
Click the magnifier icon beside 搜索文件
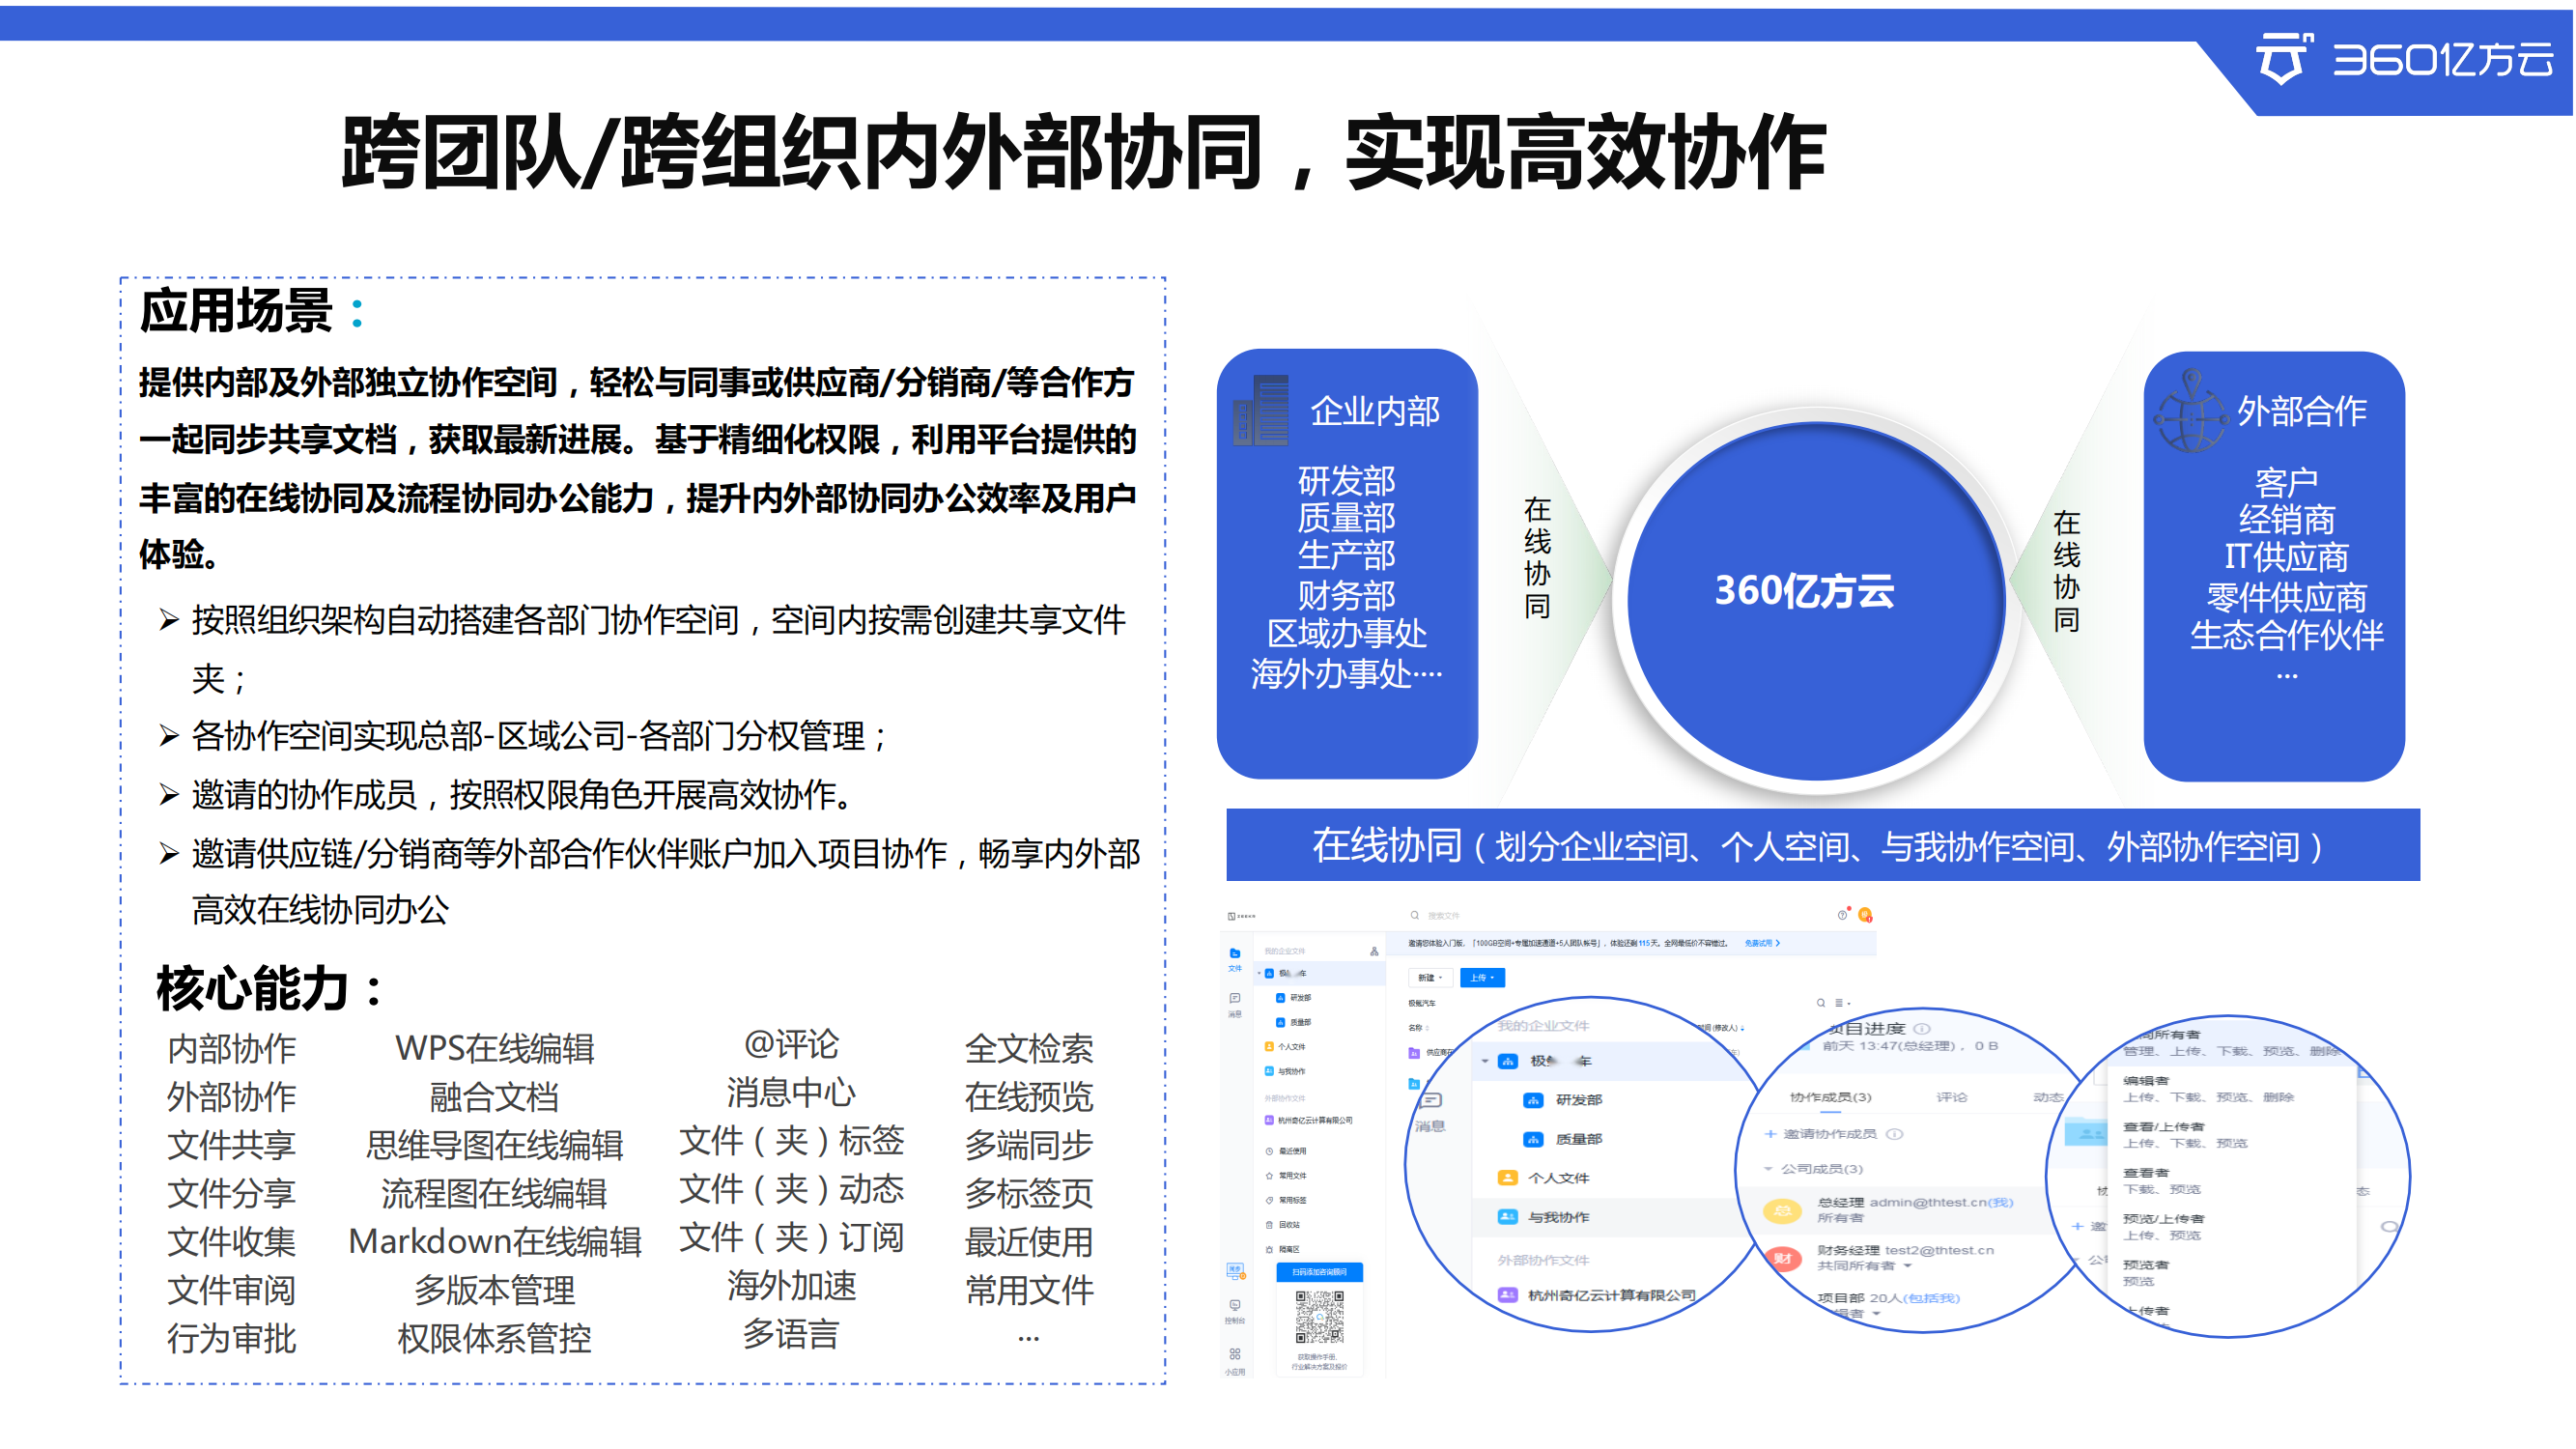point(1415,915)
